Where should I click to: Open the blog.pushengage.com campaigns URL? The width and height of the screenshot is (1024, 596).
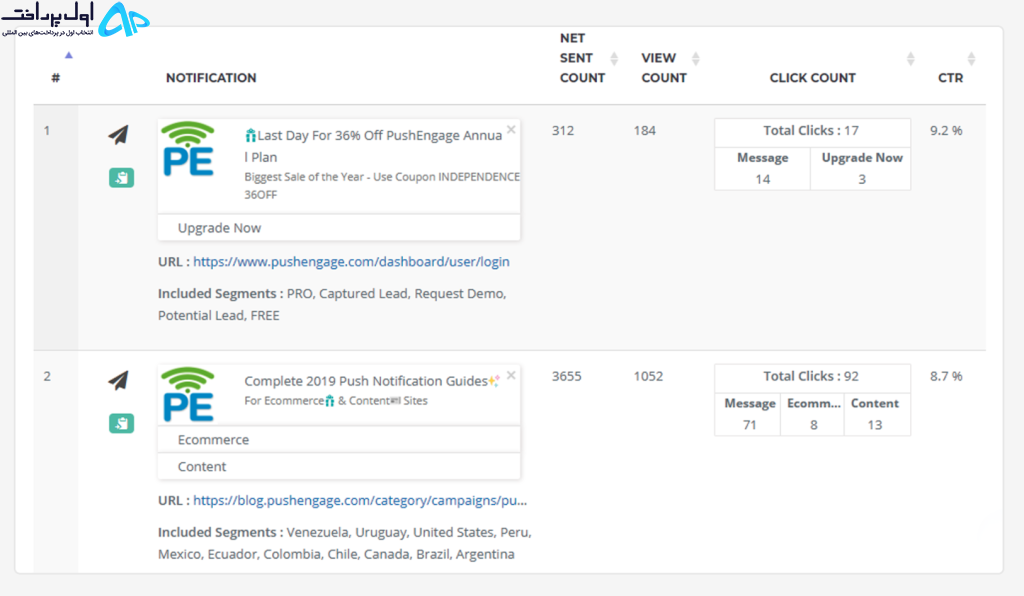360,501
